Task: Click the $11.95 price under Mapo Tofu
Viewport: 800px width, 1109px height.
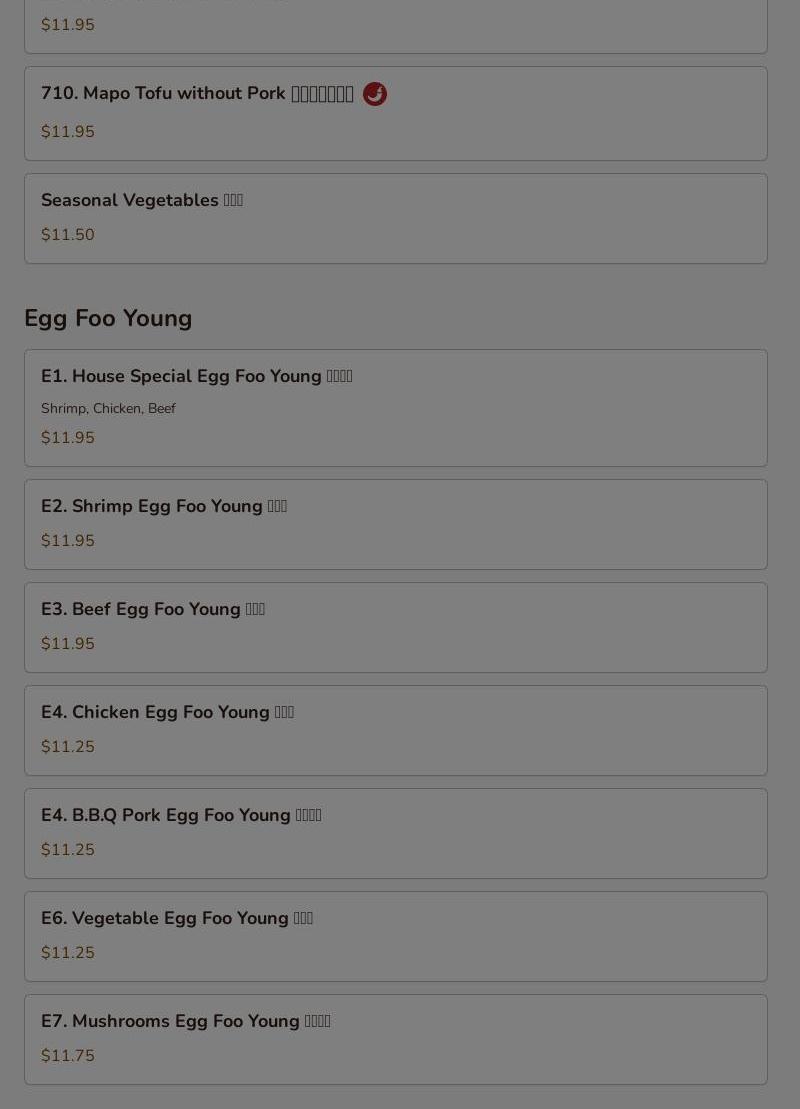Action: (68, 132)
